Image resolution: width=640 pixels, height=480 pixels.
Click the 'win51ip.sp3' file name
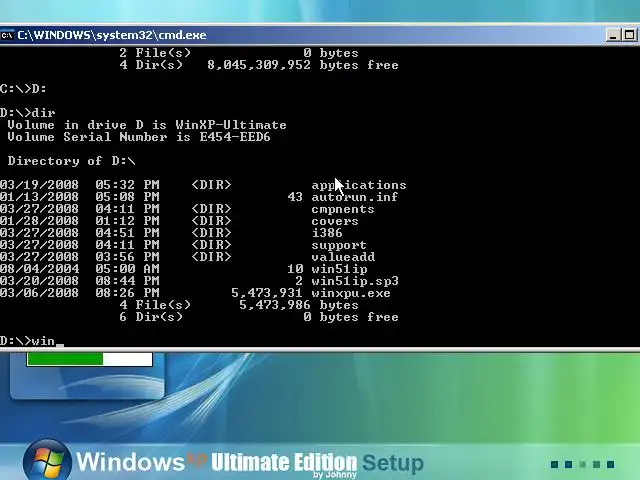click(x=355, y=281)
